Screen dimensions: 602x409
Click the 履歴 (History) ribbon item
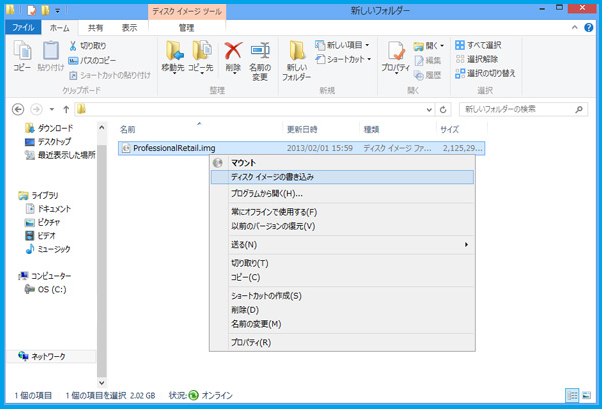click(428, 75)
